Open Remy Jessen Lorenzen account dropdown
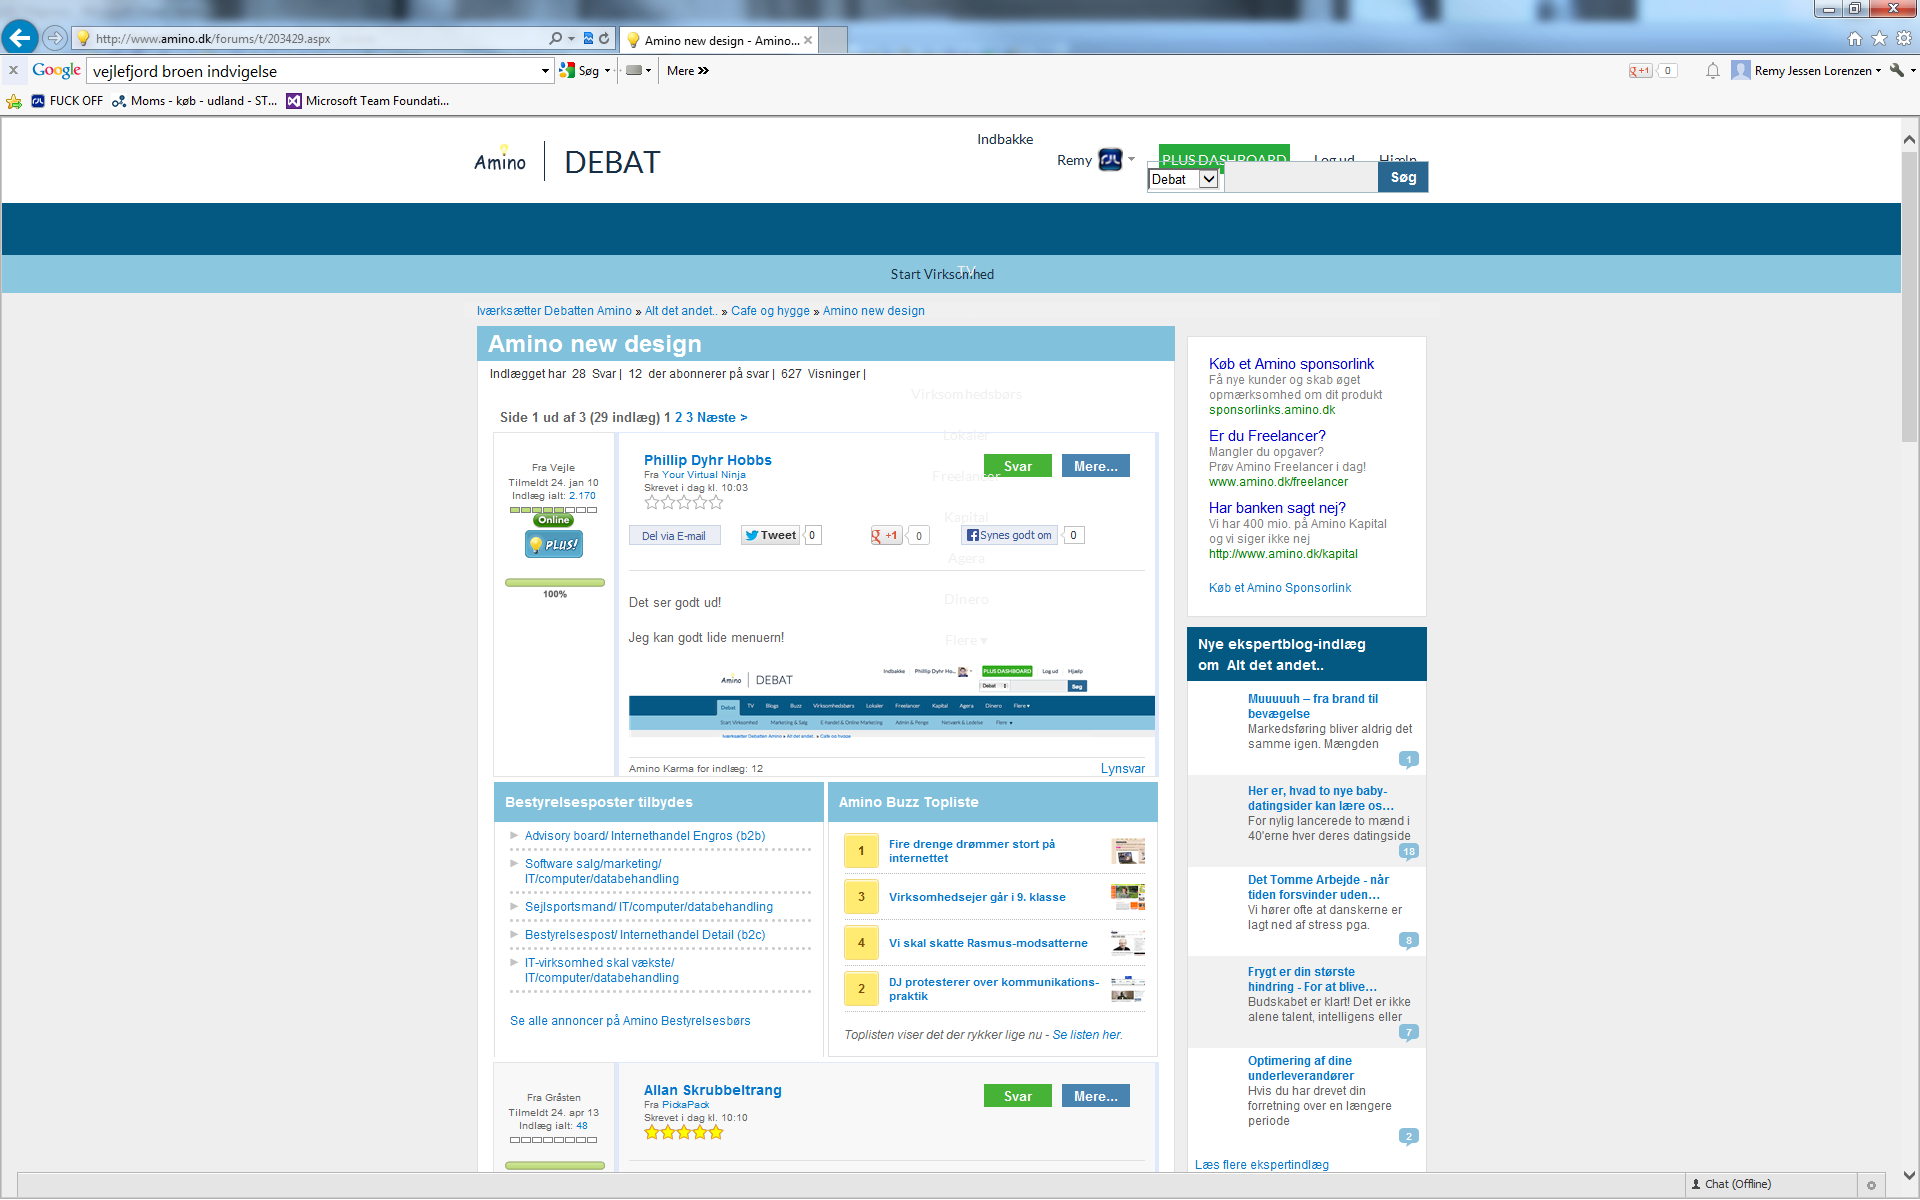The height and width of the screenshot is (1200, 1920). coord(1807,71)
